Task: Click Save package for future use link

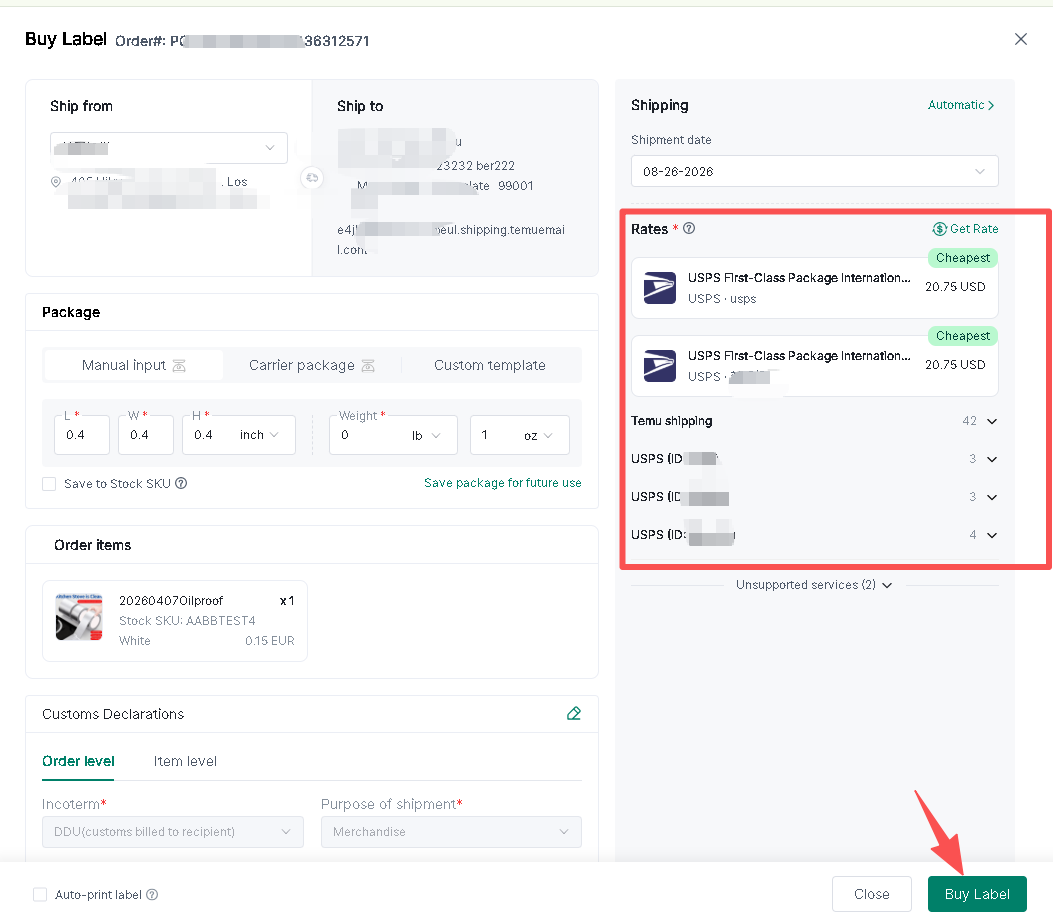Action: (x=502, y=483)
